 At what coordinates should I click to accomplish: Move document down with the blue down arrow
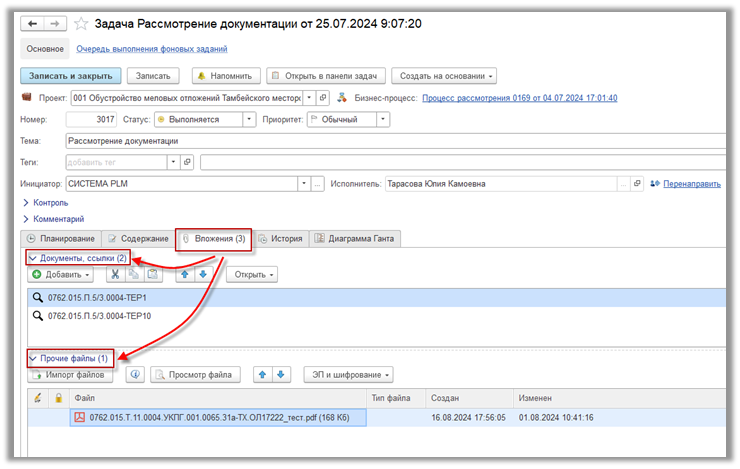click(x=203, y=274)
